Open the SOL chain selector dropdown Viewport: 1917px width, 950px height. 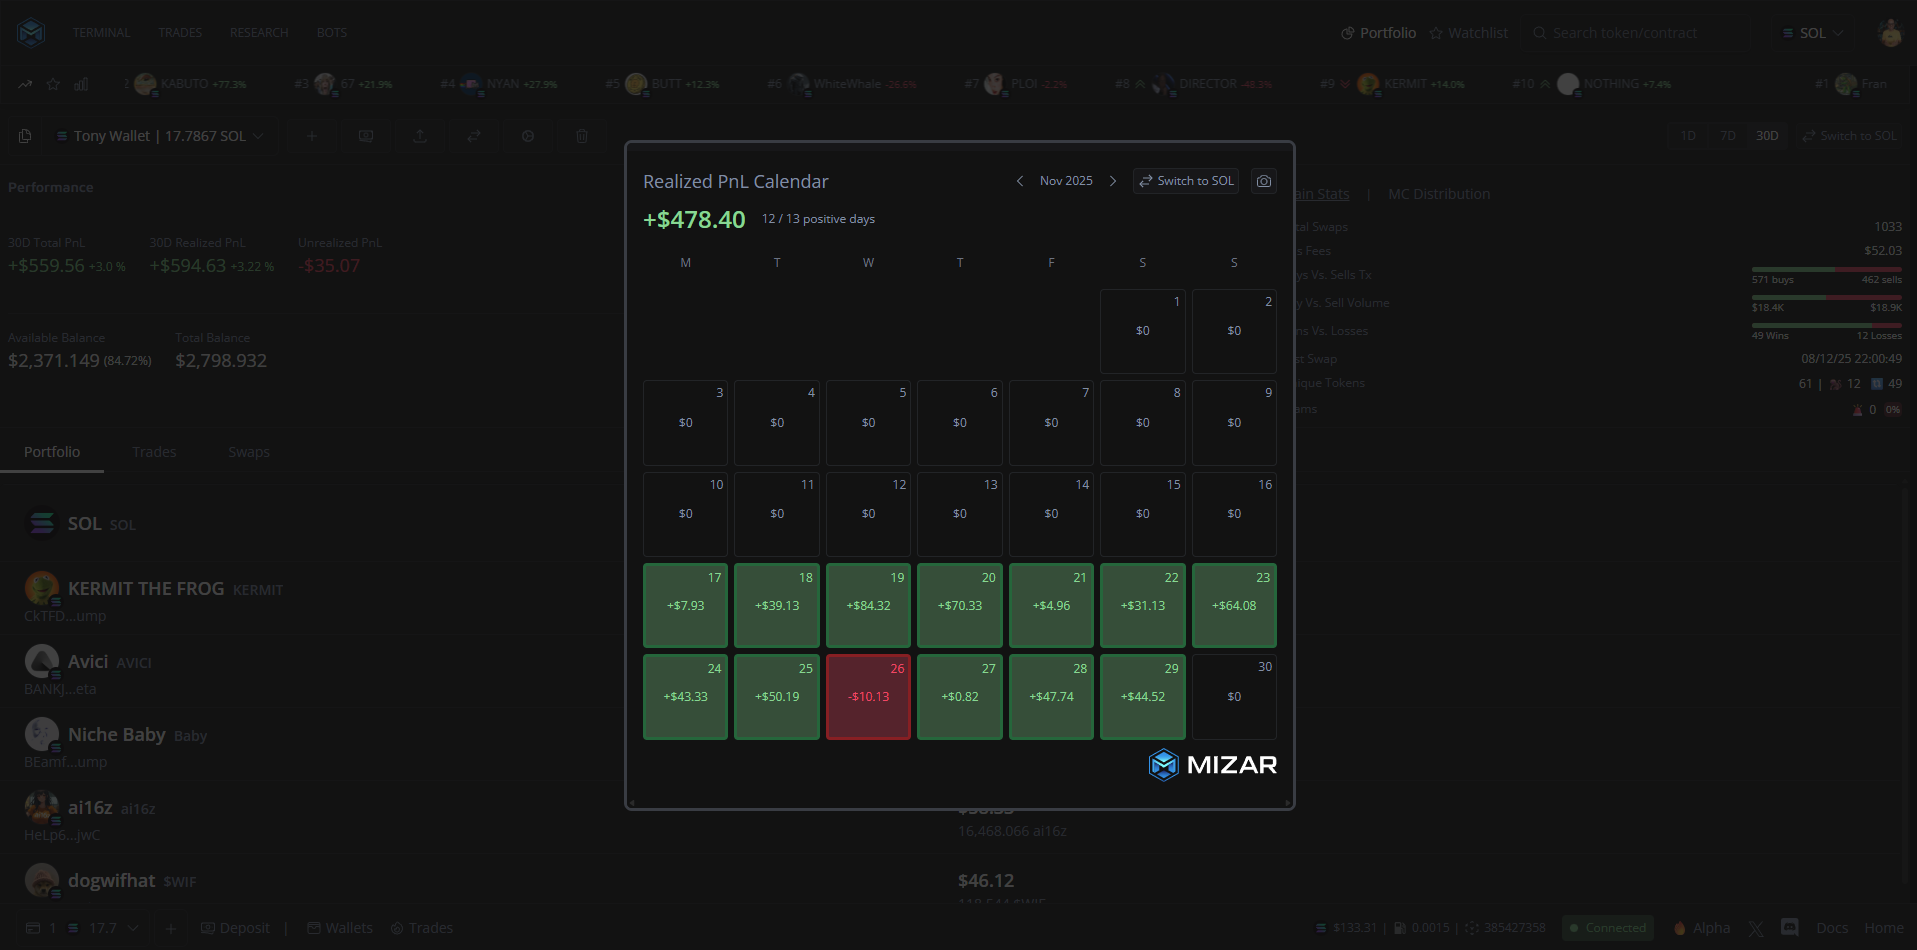1812,33
